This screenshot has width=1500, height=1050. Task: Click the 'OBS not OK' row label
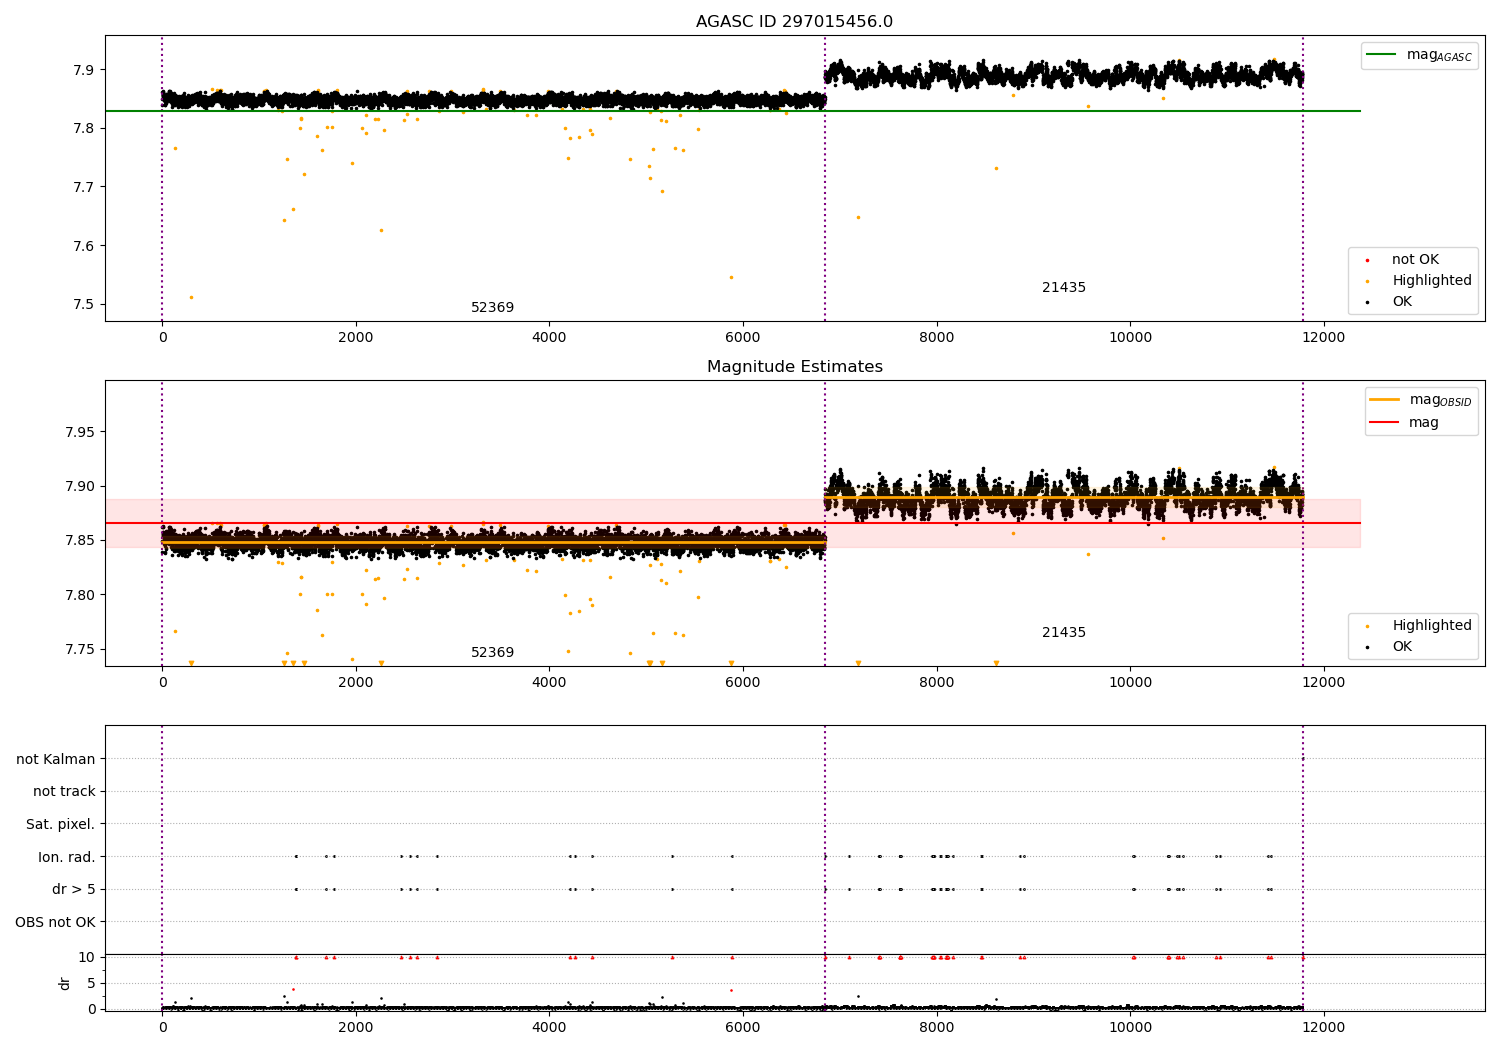[56, 922]
